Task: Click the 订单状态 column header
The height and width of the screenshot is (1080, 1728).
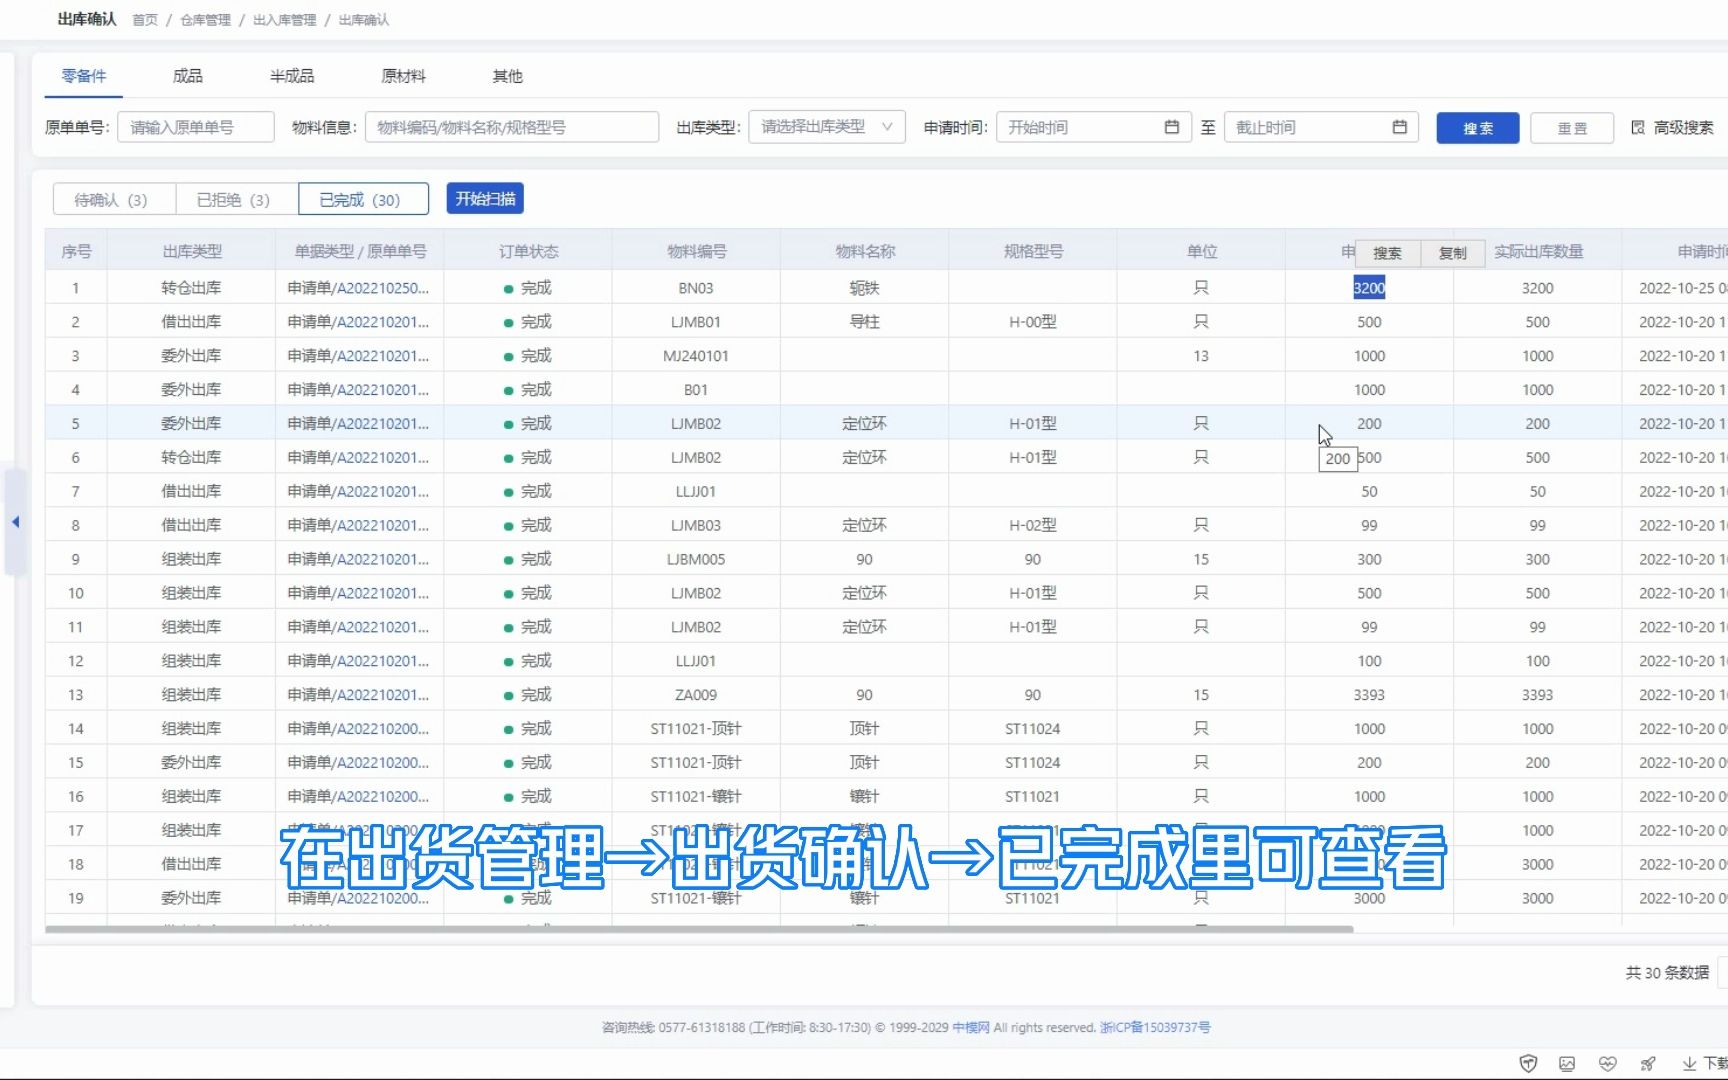Action: pos(528,251)
